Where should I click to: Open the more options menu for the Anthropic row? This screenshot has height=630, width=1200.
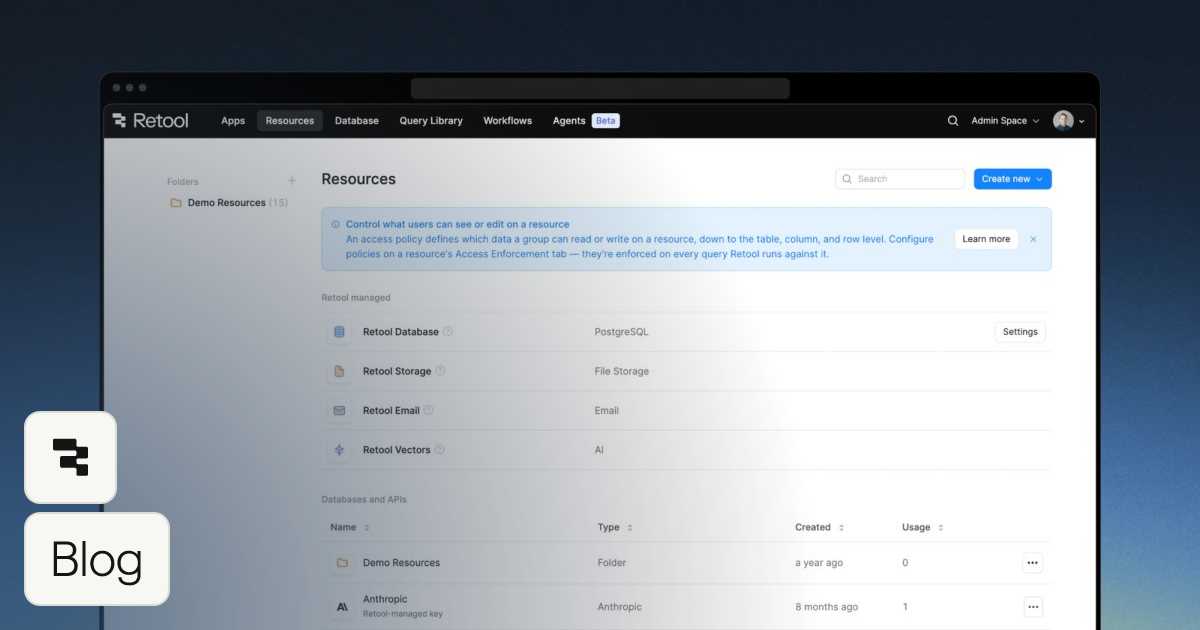(x=1033, y=607)
